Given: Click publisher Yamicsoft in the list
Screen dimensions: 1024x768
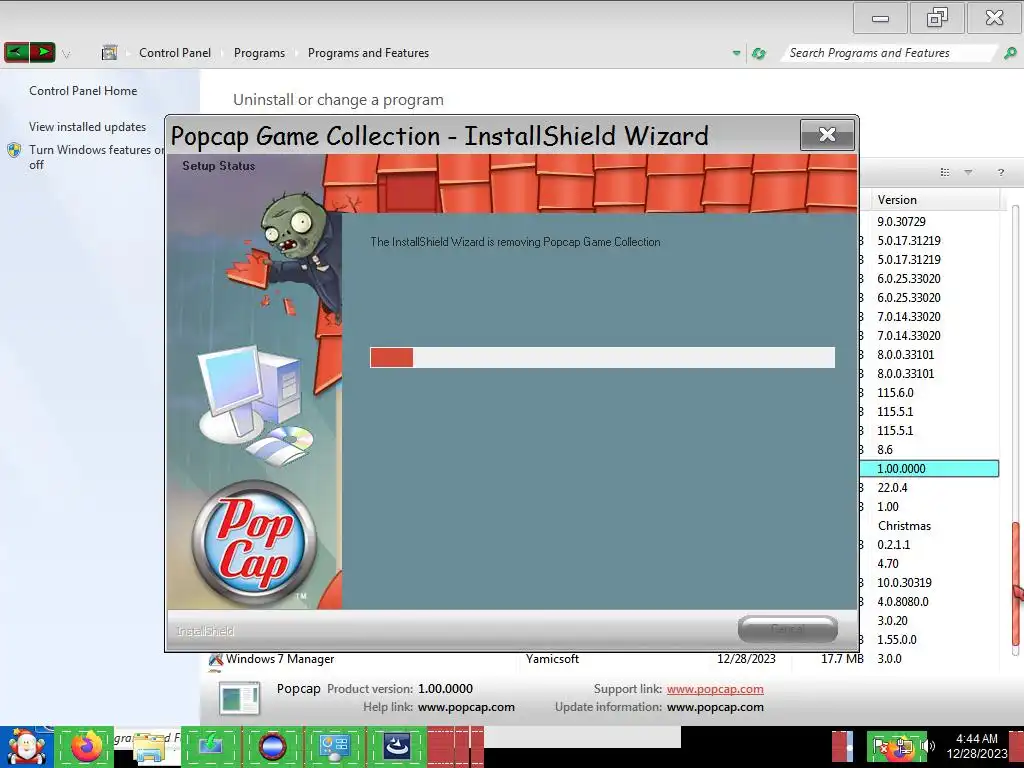Looking at the screenshot, I should point(552,659).
